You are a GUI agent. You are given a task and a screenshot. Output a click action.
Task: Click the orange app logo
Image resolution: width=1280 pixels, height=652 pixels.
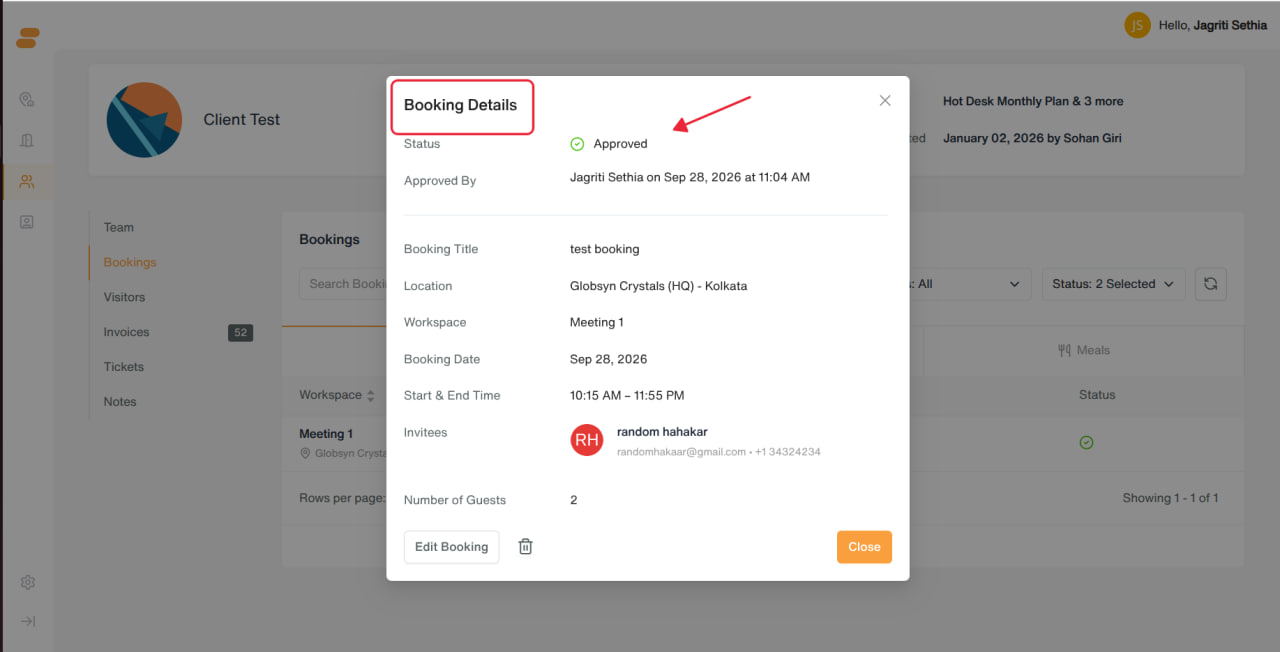coord(28,38)
